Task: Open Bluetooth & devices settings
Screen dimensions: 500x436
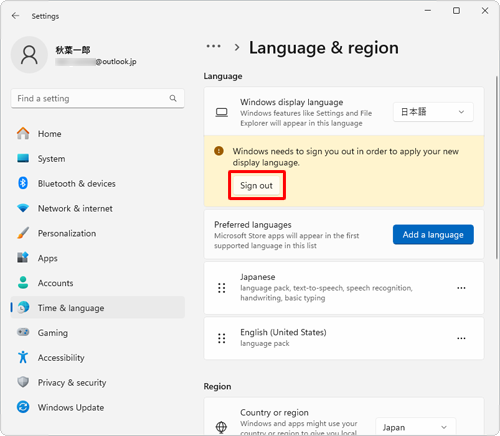Action: (98, 183)
